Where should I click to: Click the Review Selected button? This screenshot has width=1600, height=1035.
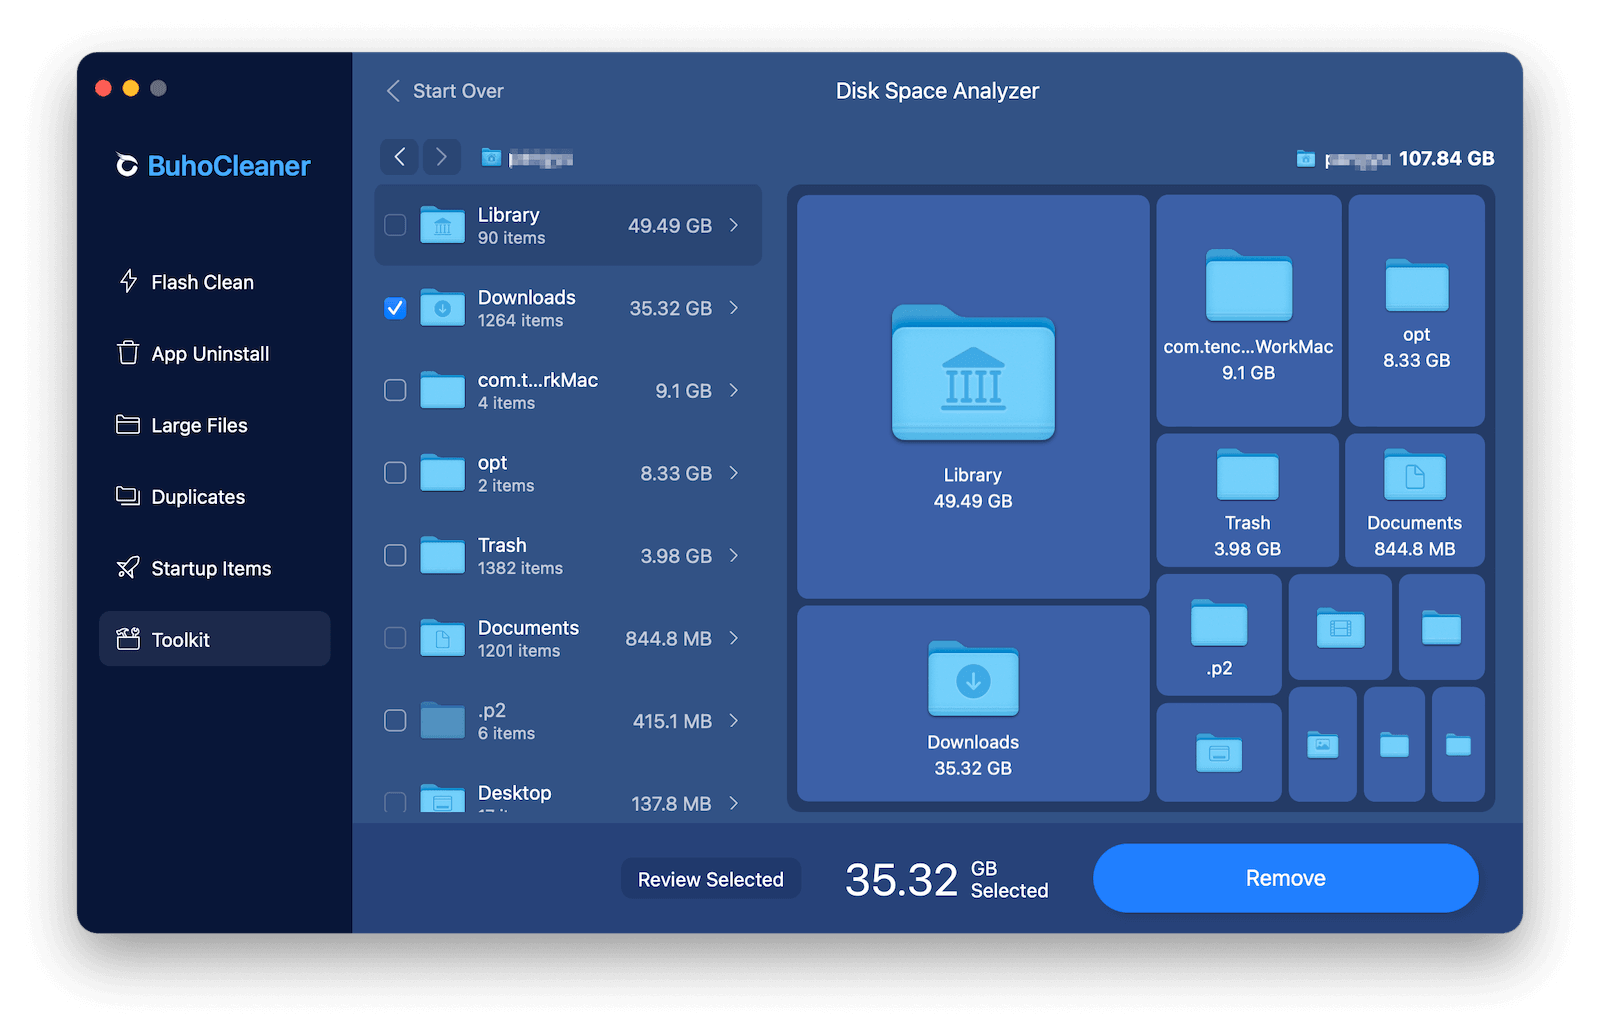(x=711, y=879)
